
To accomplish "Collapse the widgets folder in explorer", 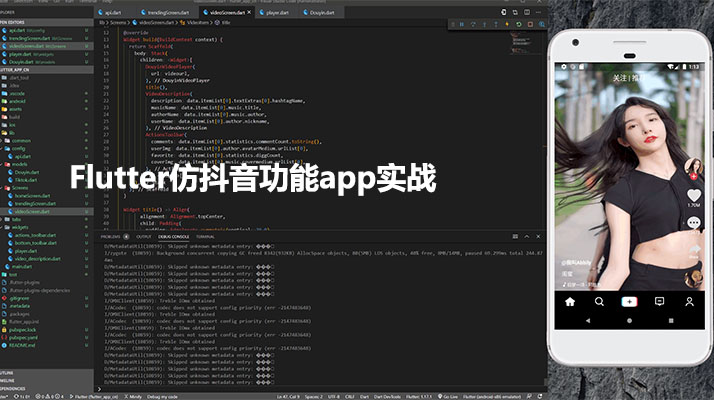I will (46, 227).
